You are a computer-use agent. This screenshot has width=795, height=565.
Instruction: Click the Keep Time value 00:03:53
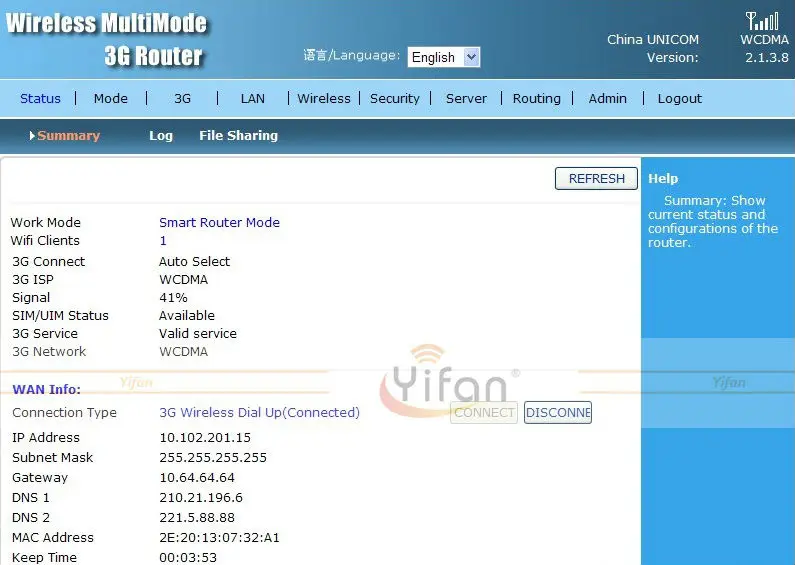[x=188, y=557]
